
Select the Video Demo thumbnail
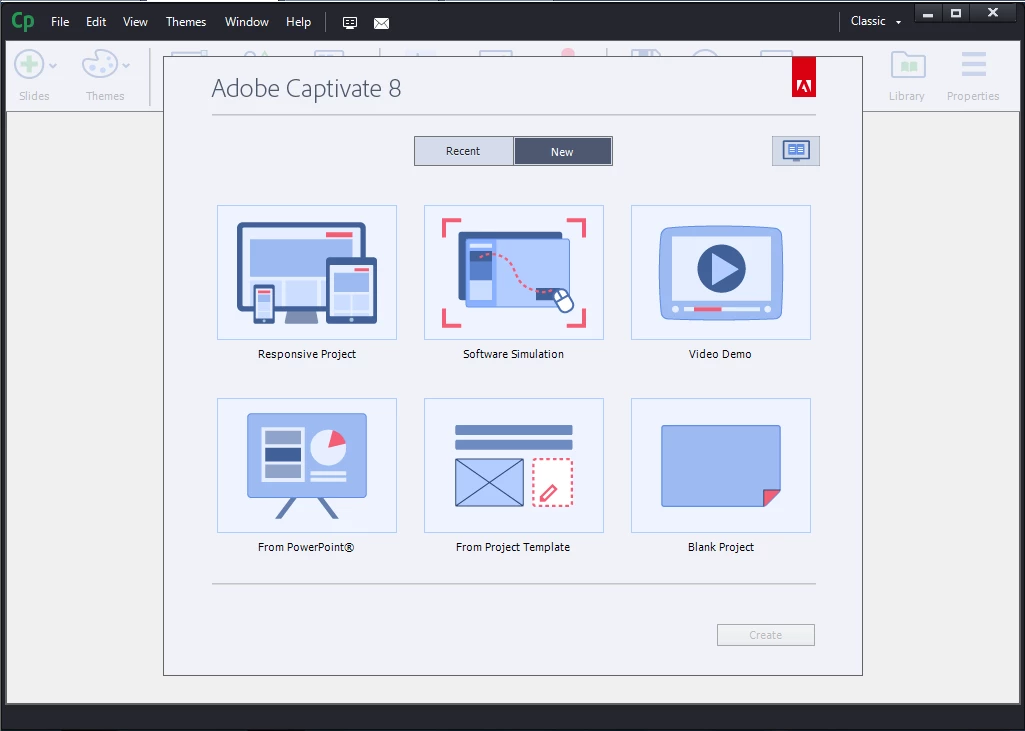coord(721,273)
